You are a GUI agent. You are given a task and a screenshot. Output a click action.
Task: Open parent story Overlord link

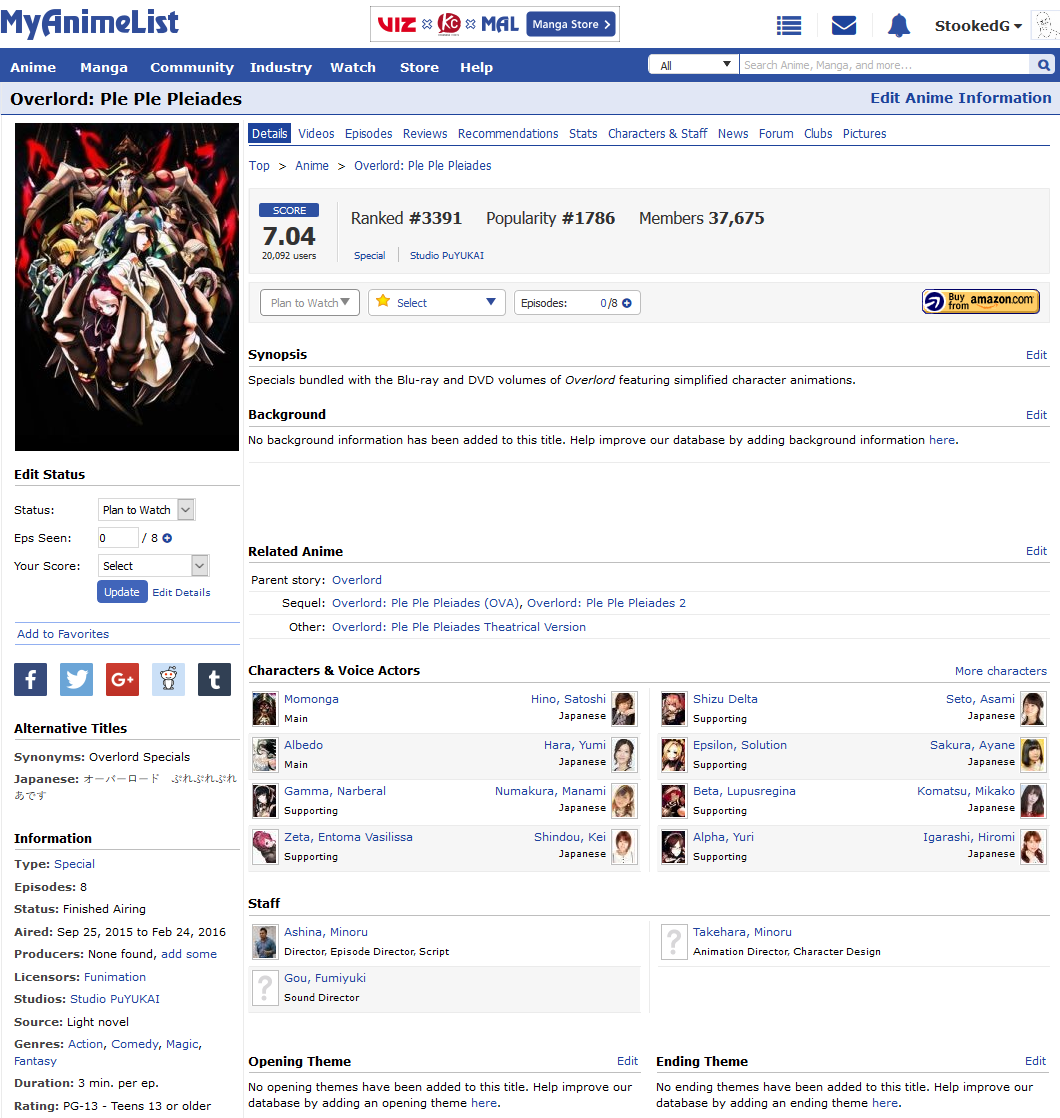357,580
